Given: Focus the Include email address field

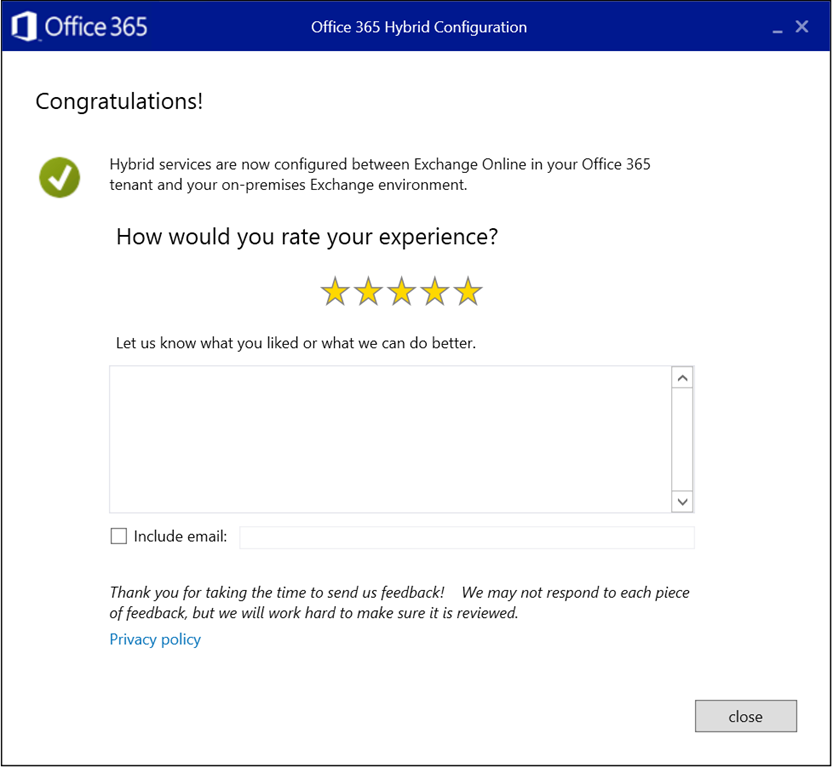Looking at the screenshot, I should click(x=467, y=537).
